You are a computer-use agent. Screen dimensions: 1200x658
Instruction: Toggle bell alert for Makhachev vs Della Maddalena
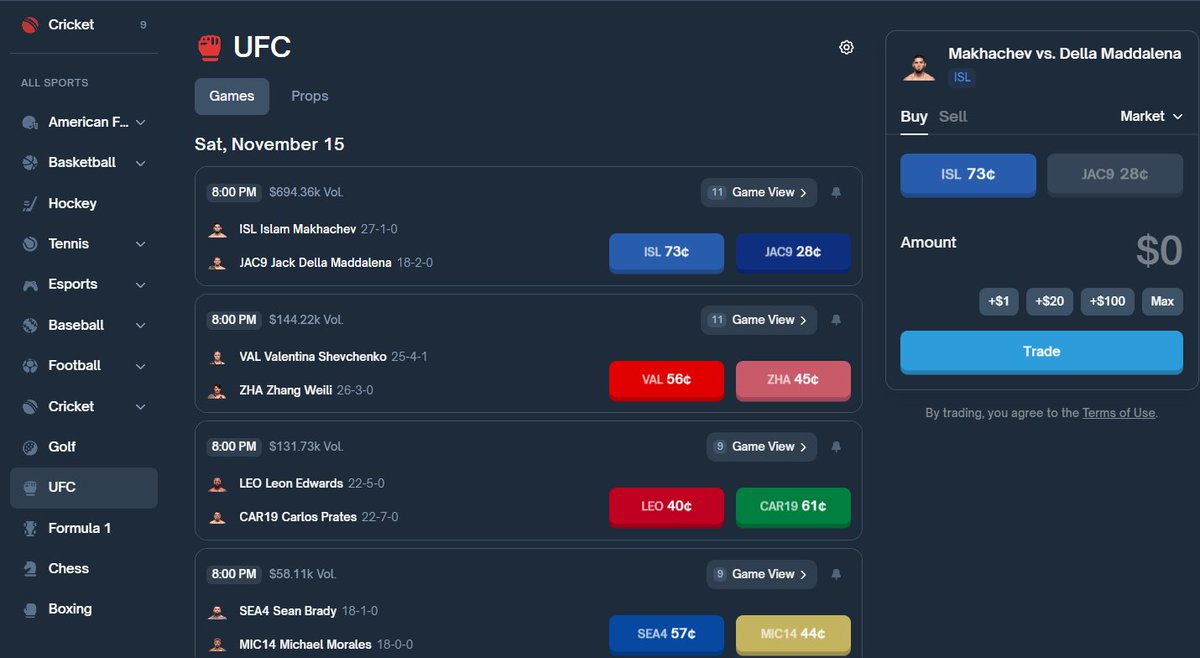point(836,192)
